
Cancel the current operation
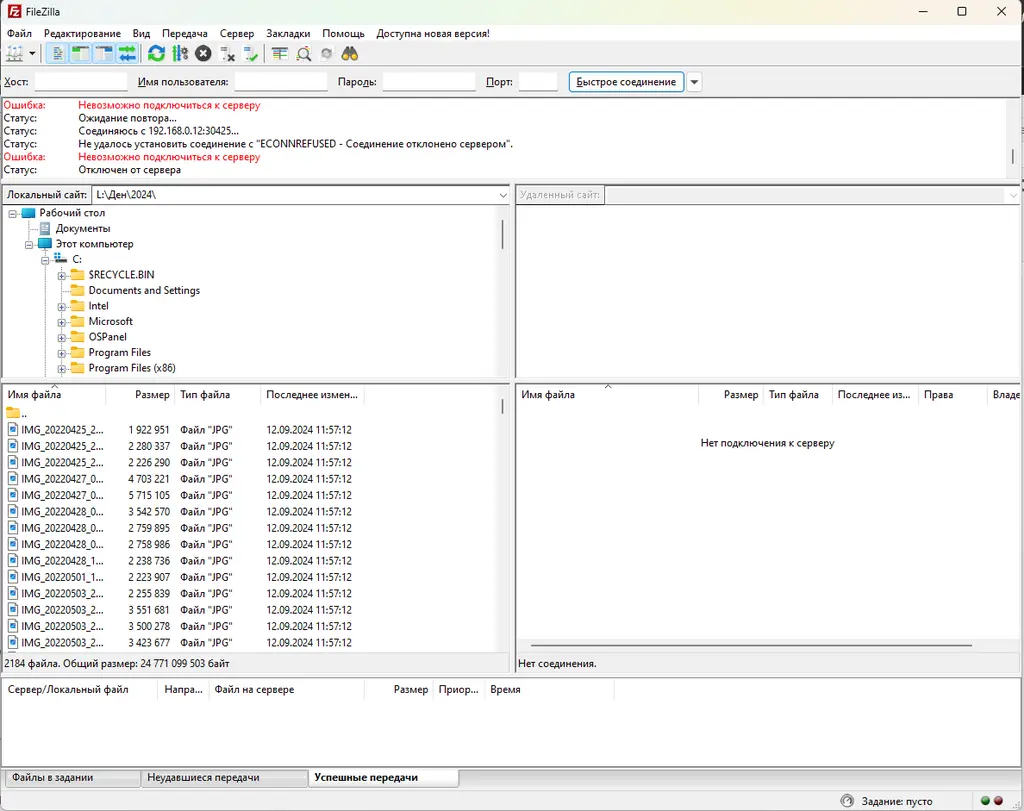coord(203,54)
